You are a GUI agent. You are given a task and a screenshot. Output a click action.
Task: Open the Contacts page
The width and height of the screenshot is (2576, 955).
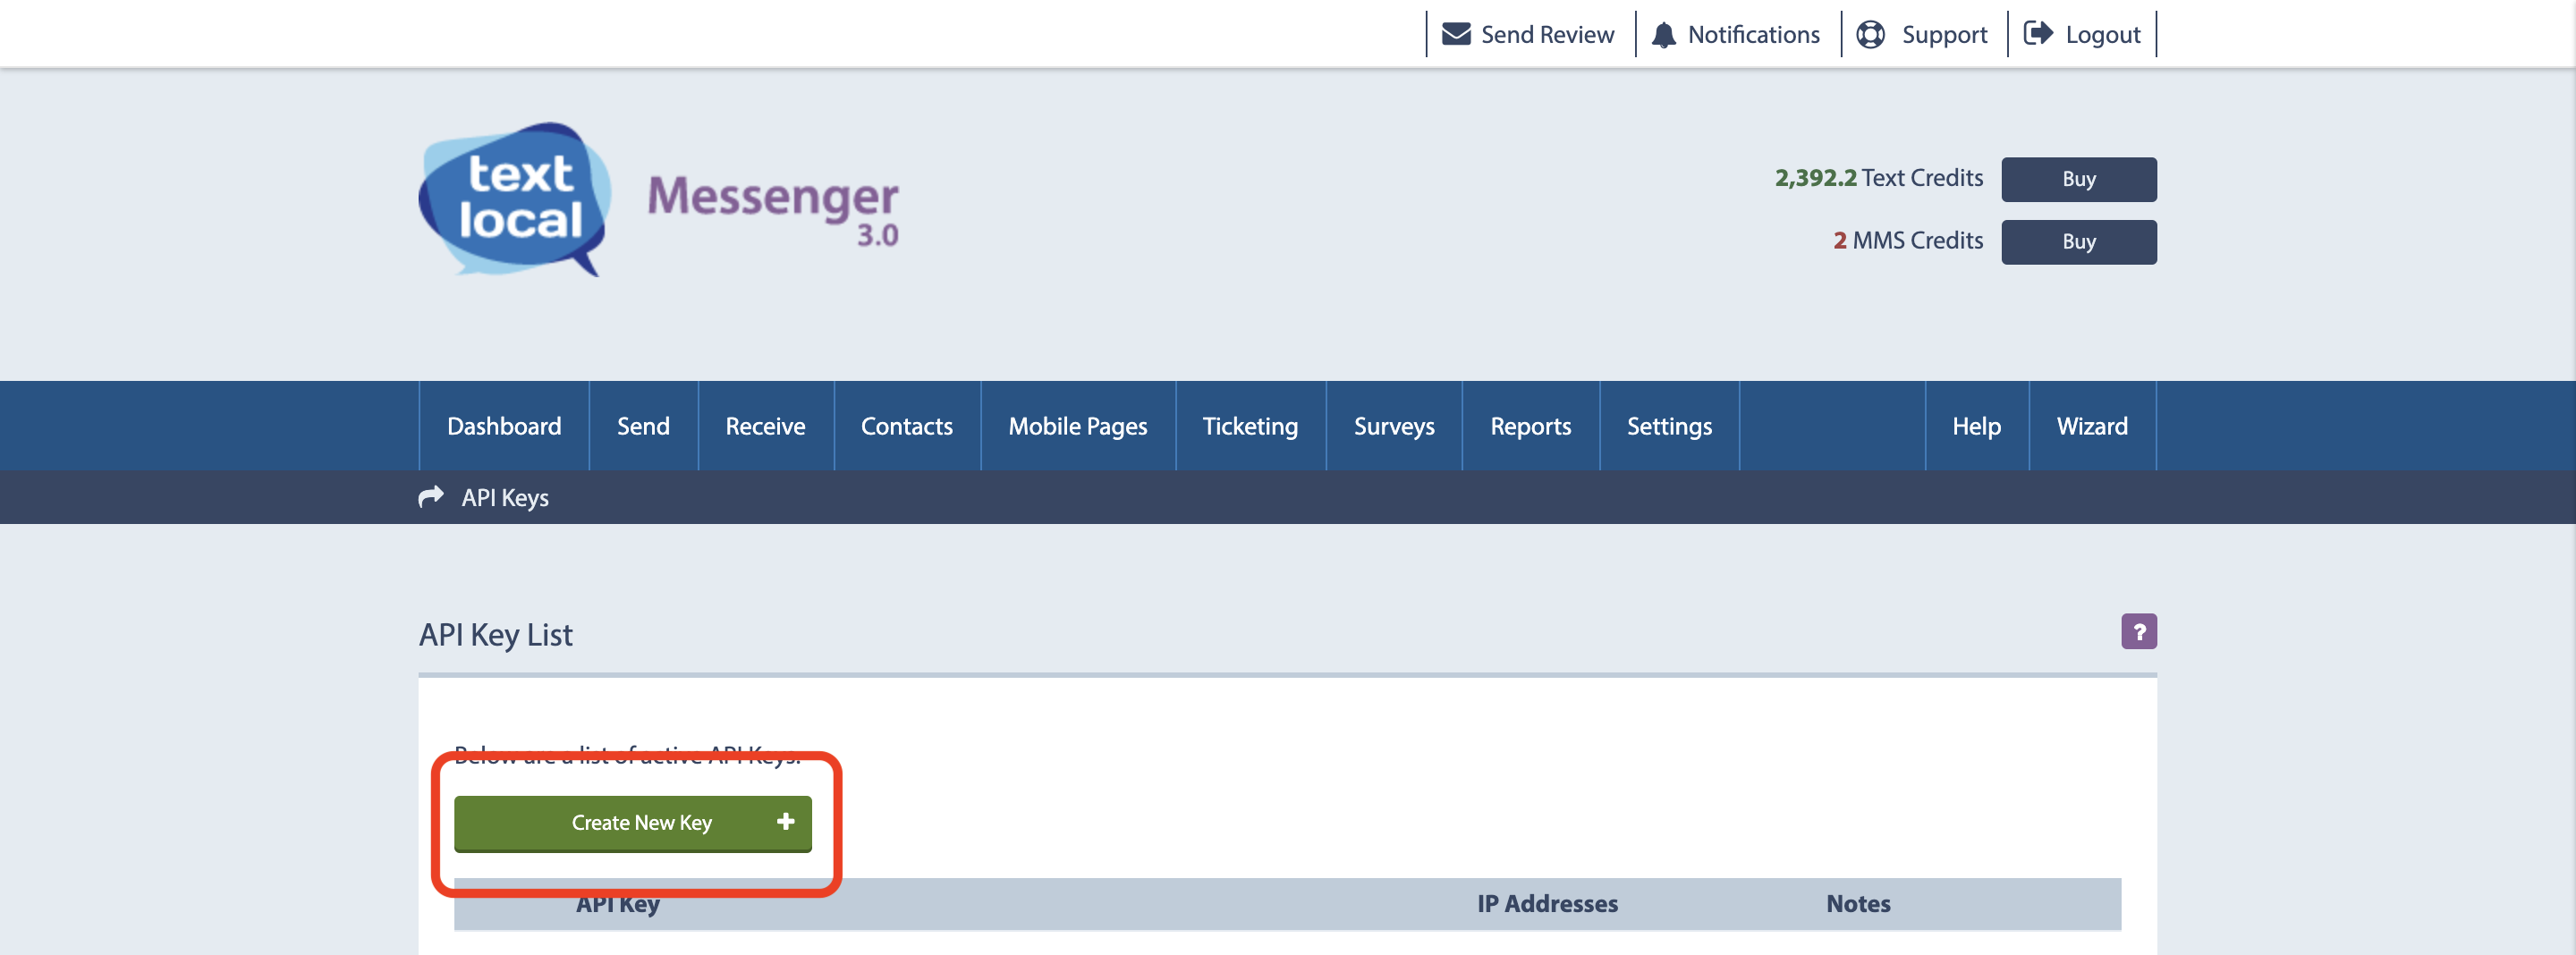[906, 425]
